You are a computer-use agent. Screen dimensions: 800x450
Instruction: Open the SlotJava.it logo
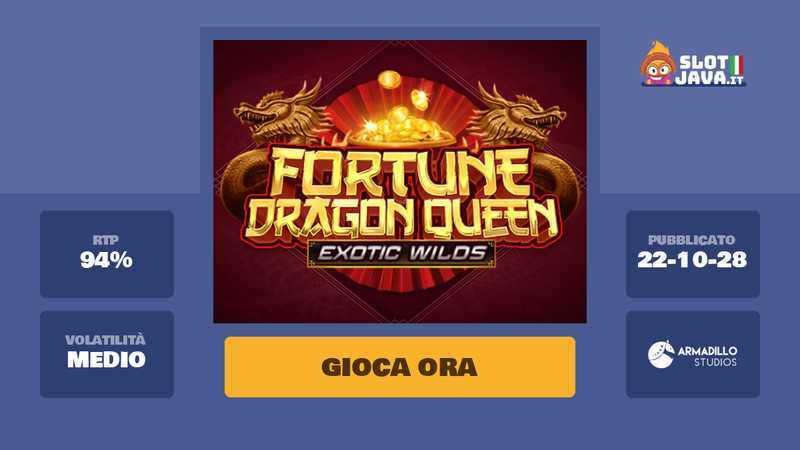[693, 64]
